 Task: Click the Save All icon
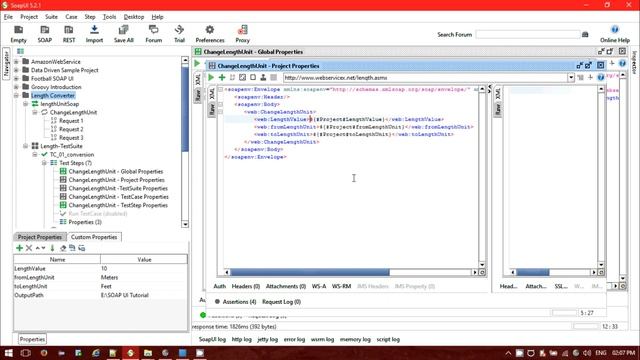[124, 34]
